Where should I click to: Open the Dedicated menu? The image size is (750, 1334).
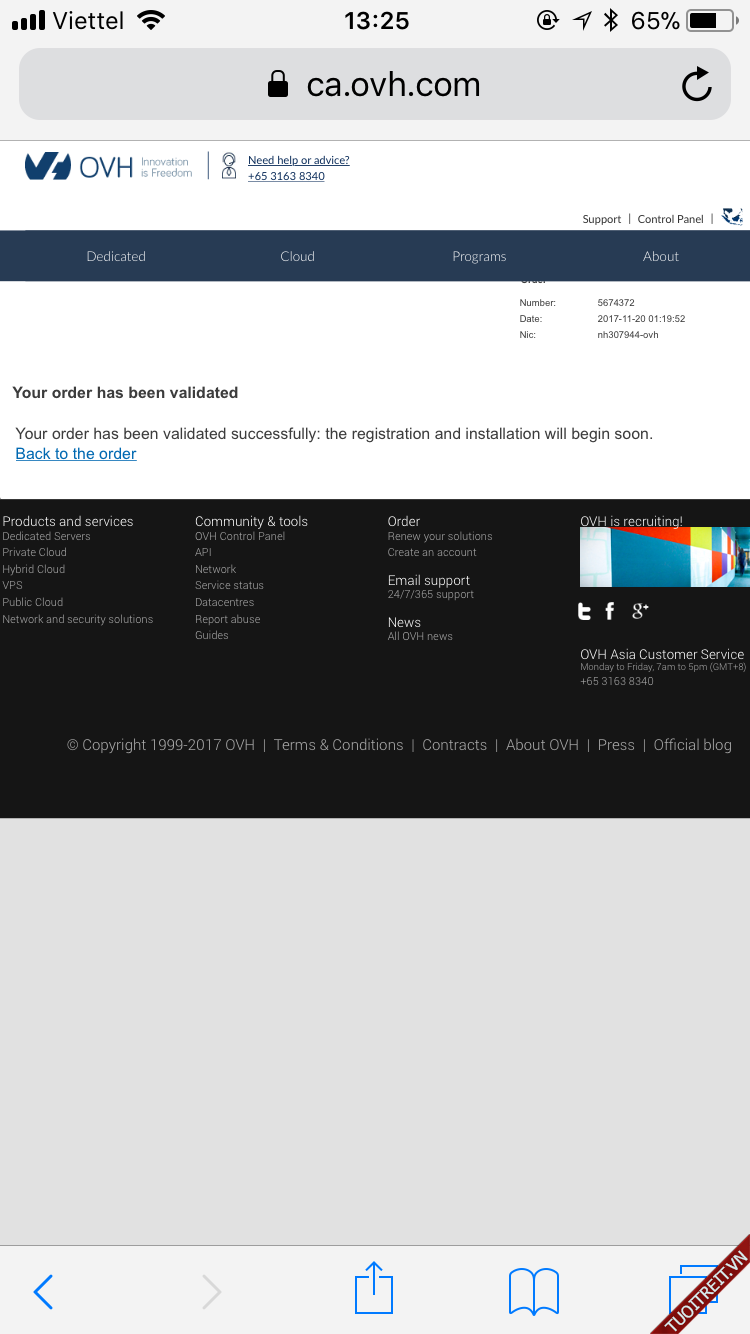[116, 256]
